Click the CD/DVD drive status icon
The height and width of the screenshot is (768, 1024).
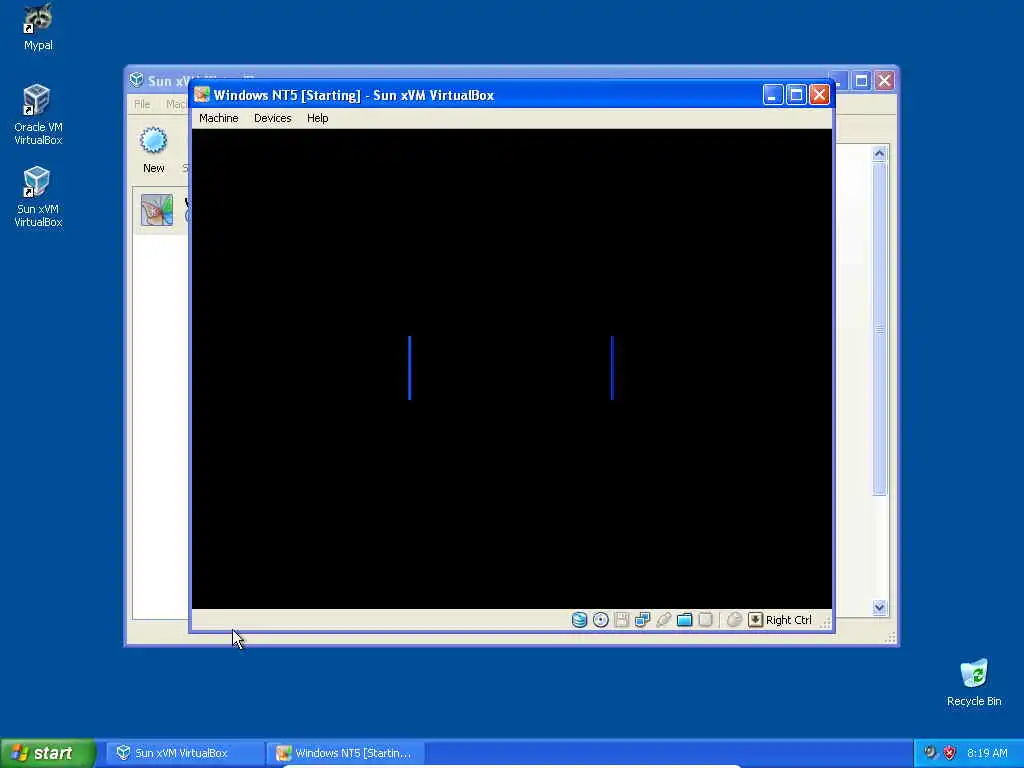coord(600,620)
